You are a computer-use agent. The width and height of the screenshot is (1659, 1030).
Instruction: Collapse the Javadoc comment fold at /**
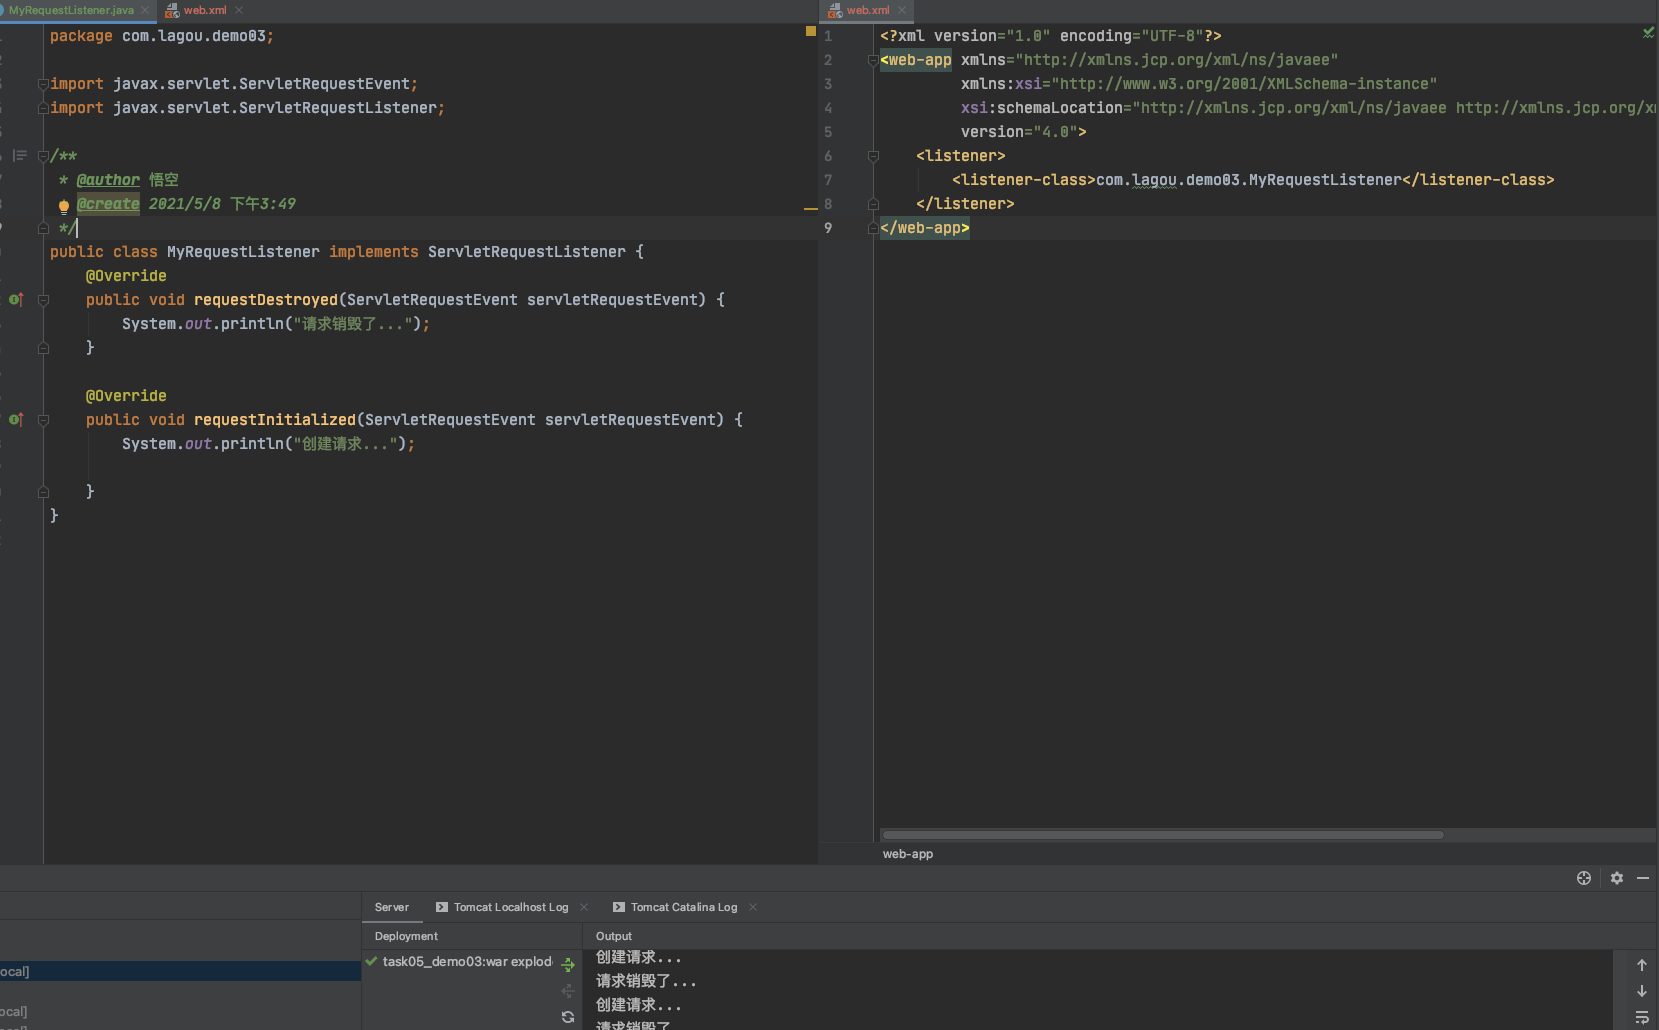click(43, 156)
